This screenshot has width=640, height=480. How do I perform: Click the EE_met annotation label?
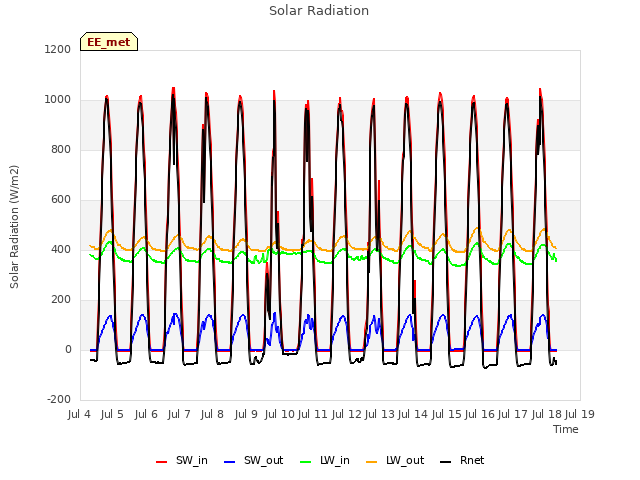(109, 42)
